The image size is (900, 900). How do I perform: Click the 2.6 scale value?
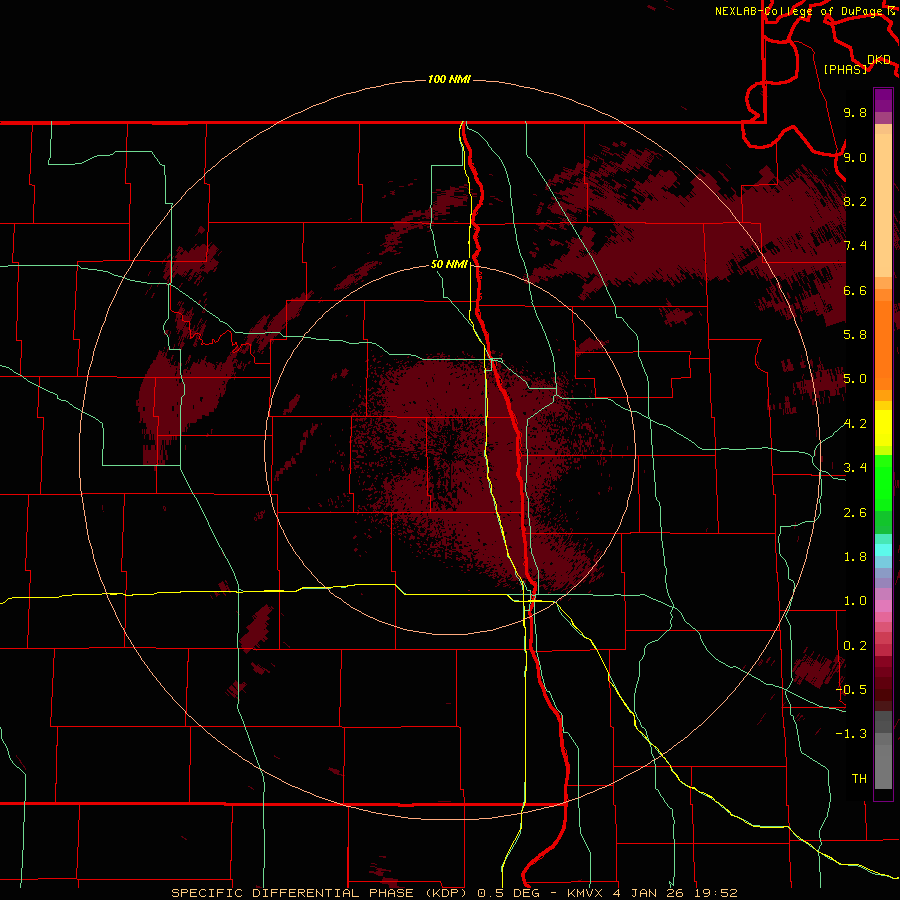click(x=855, y=513)
